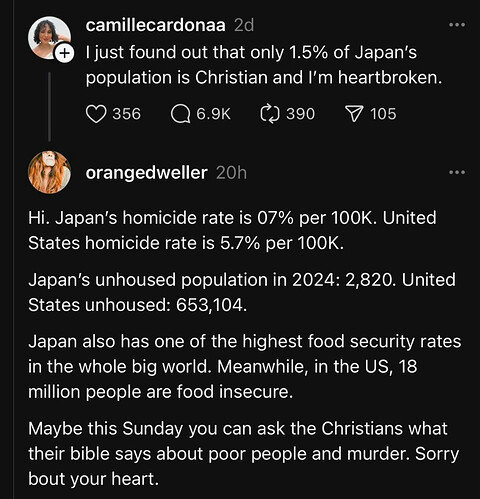Click the 390 reposts count
Image resolution: width=480 pixels, height=499 pixels.
click(x=300, y=114)
